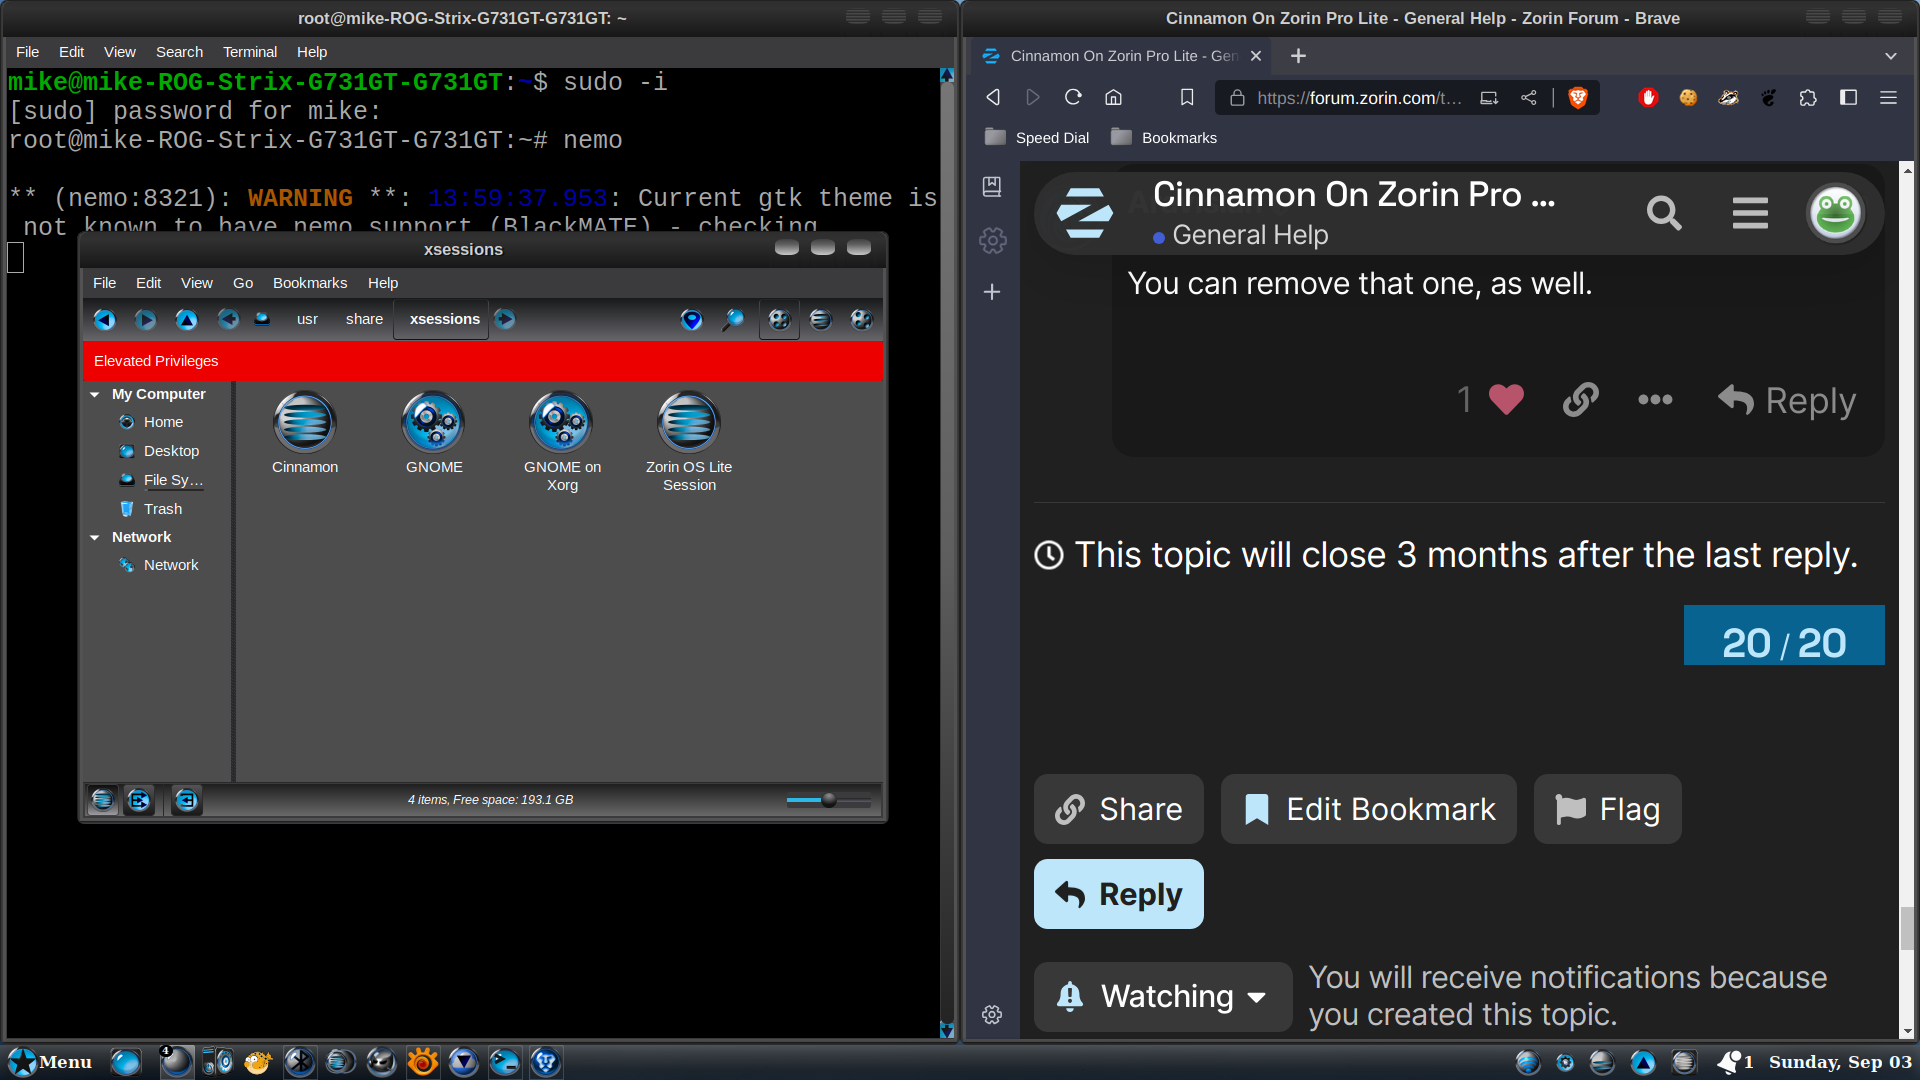Go up to parent folder in Nemo
Image resolution: width=1920 pixels, height=1080 pixels.
coord(186,319)
